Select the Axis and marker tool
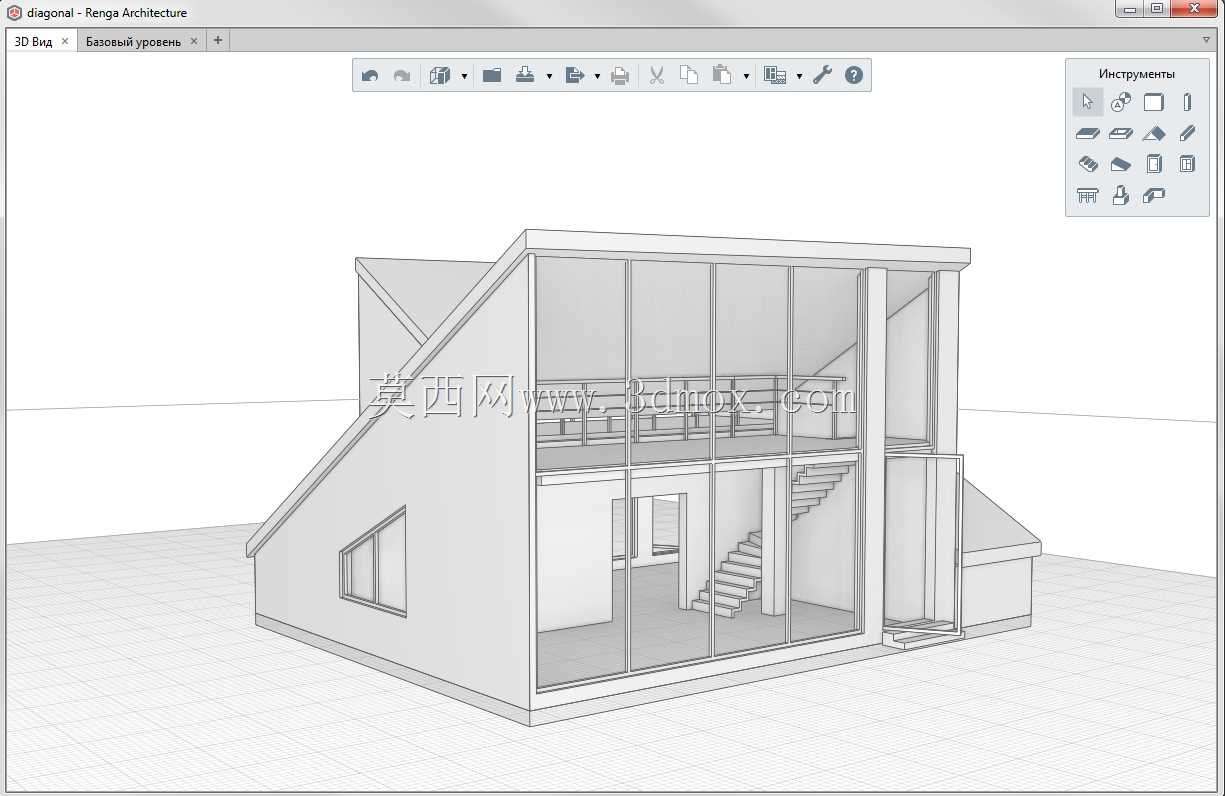The height and width of the screenshot is (796, 1225). point(1121,102)
